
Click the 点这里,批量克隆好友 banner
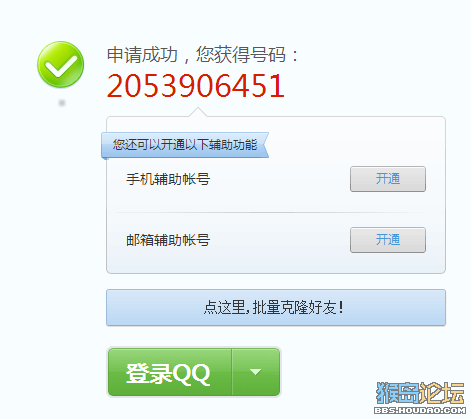(x=276, y=307)
